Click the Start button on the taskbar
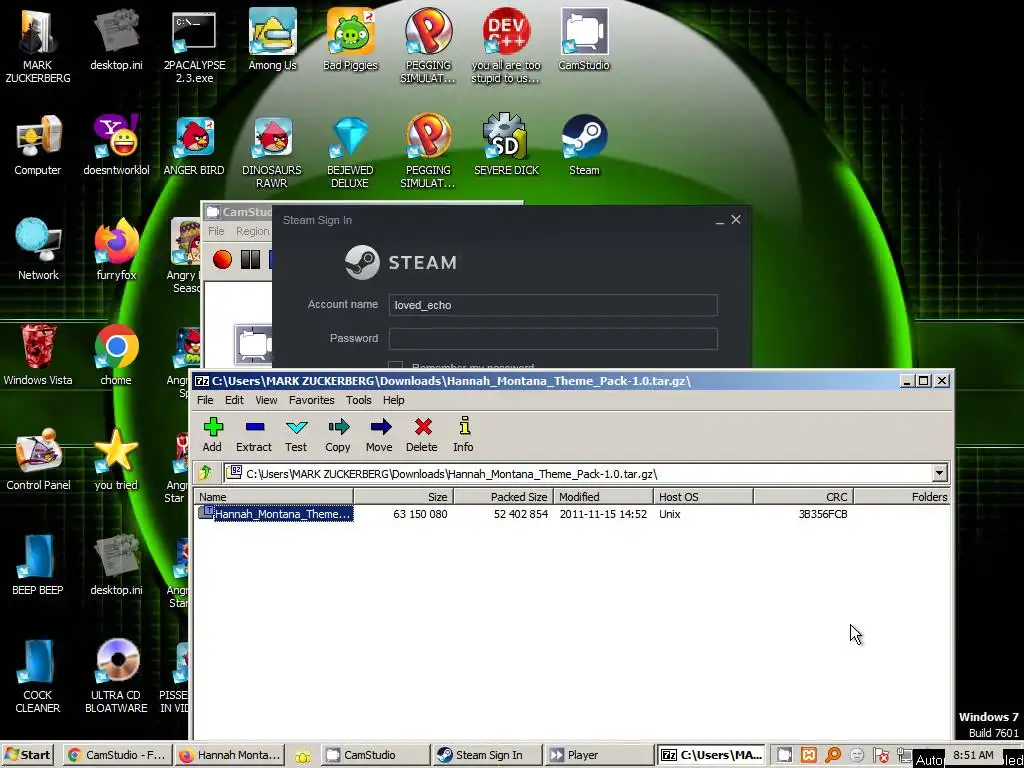Screen dimensions: 1024x768 (x=29, y=755)
